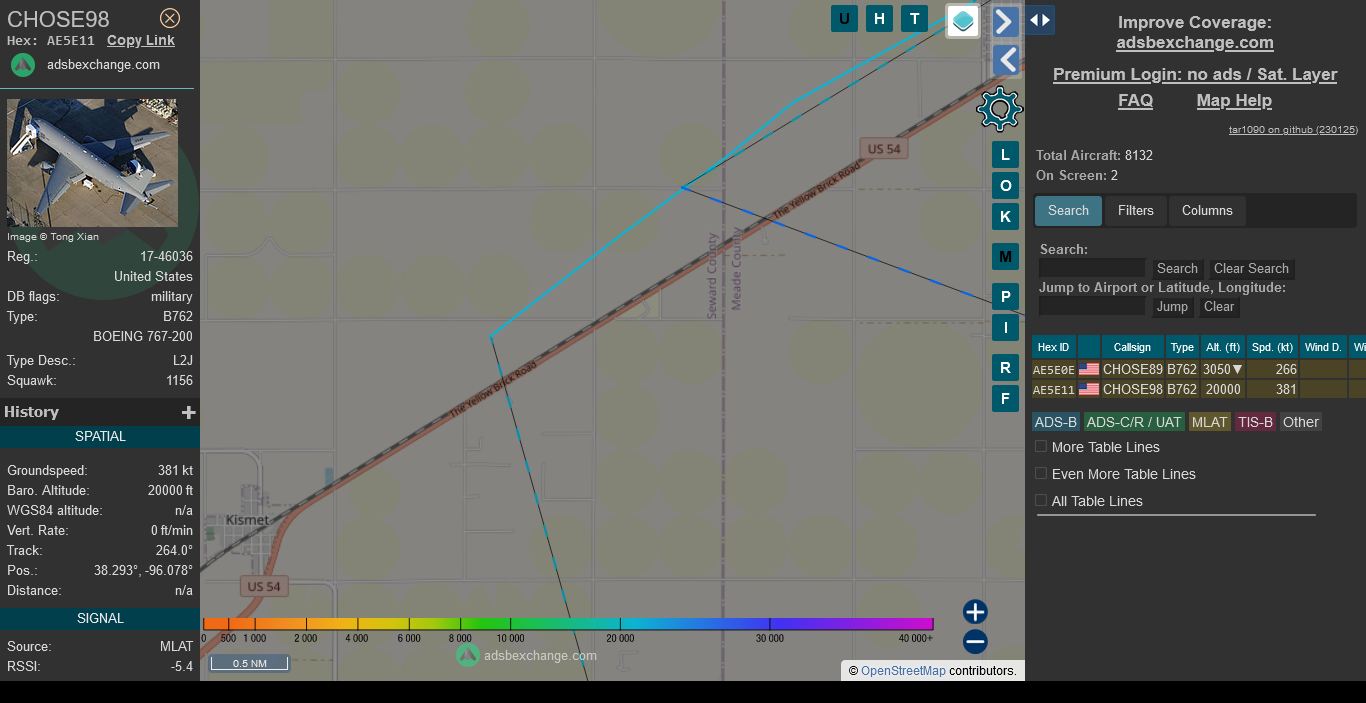Focus the Jump to Airport input field
This screenshot has height=703, width=1366.
tap(1092, 306)
